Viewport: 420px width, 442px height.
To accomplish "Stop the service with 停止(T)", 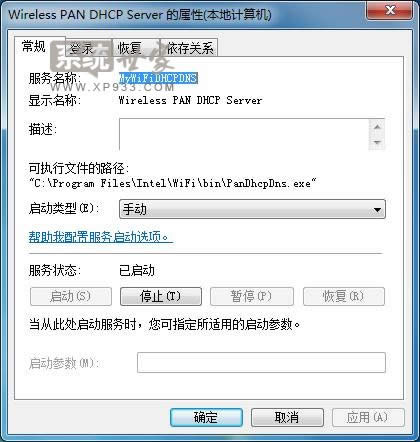I will (161, 296).
